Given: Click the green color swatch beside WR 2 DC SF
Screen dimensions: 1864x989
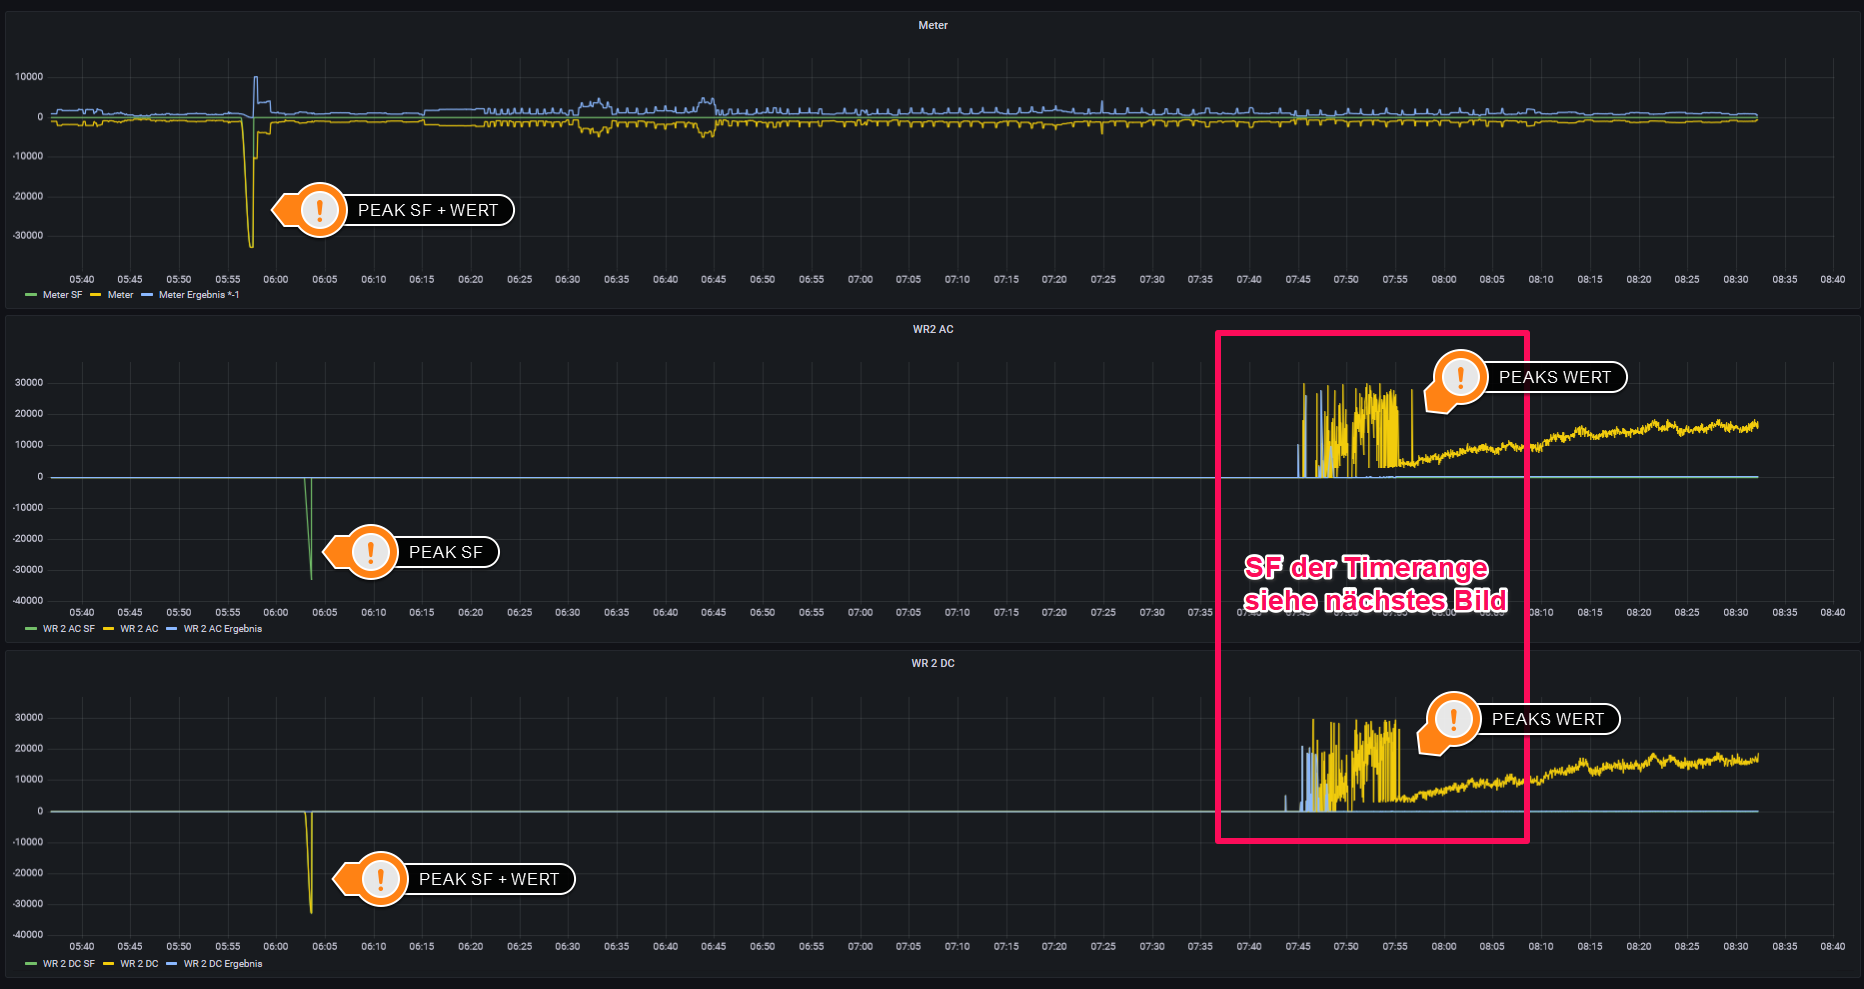Looking at the screenshot, I should [31, 964].
